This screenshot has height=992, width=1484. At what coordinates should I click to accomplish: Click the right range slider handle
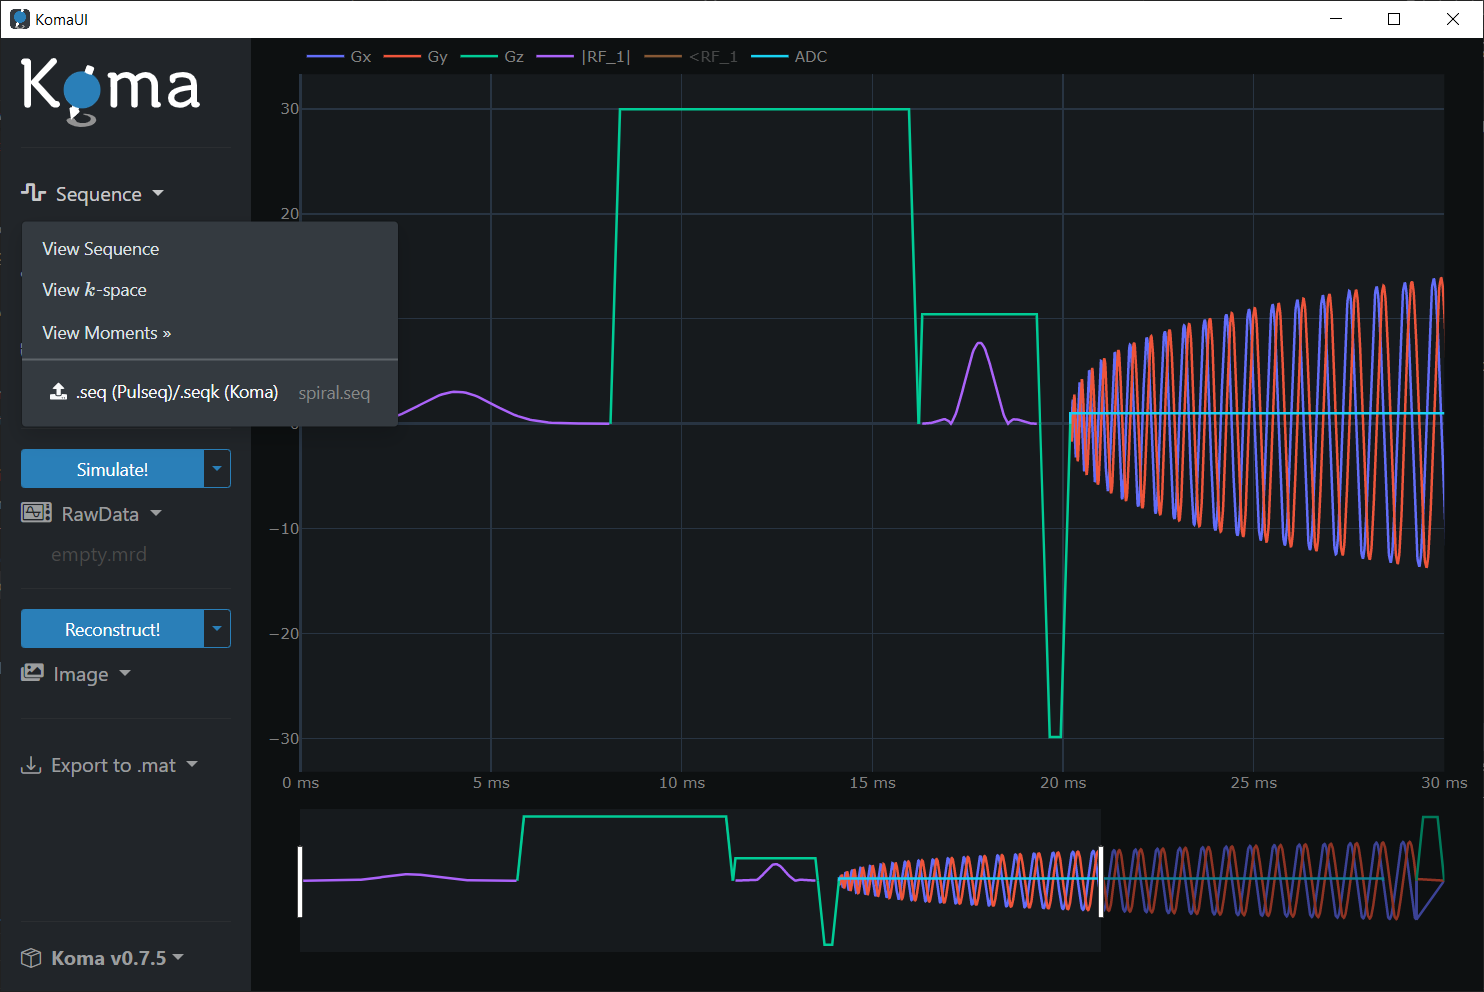[1101, 881]
